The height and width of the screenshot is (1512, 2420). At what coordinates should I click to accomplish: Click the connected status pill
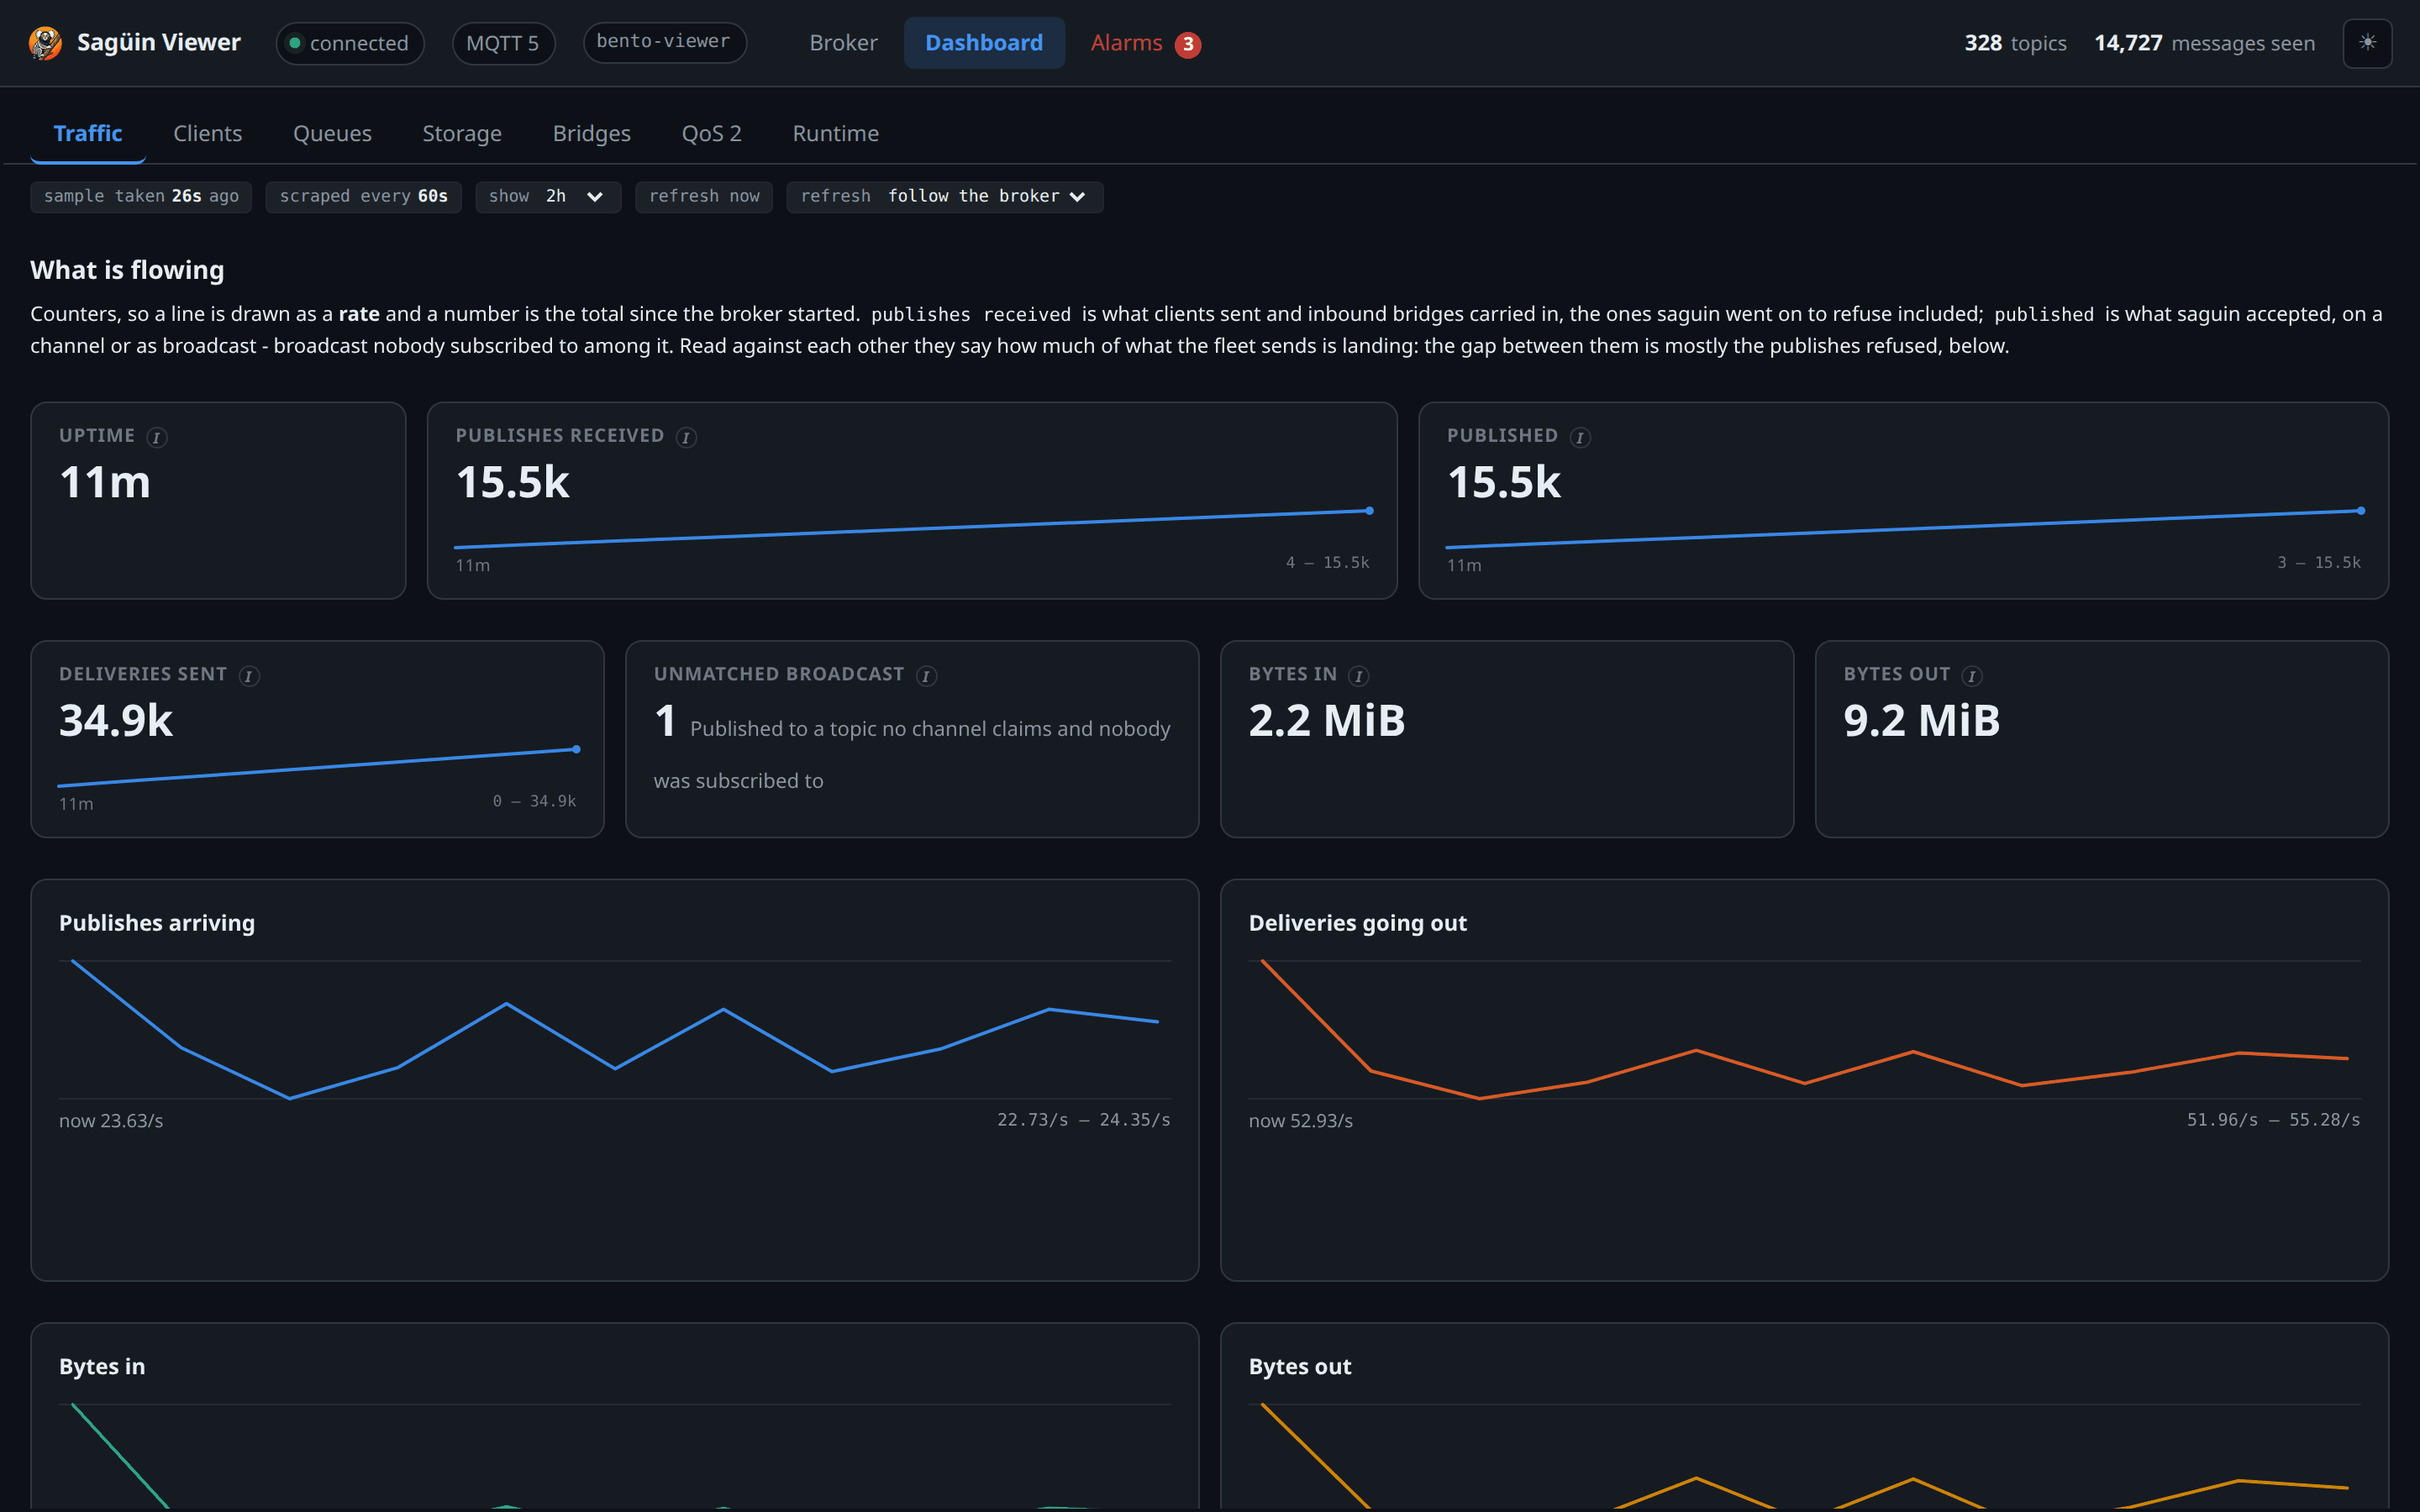[350, 43]
